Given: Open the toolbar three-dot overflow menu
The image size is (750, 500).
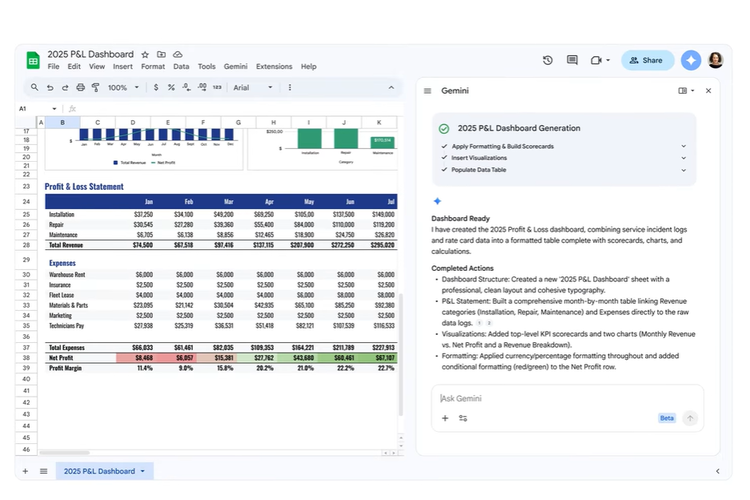Looking at the screenshot, I should tap(290, 88).
